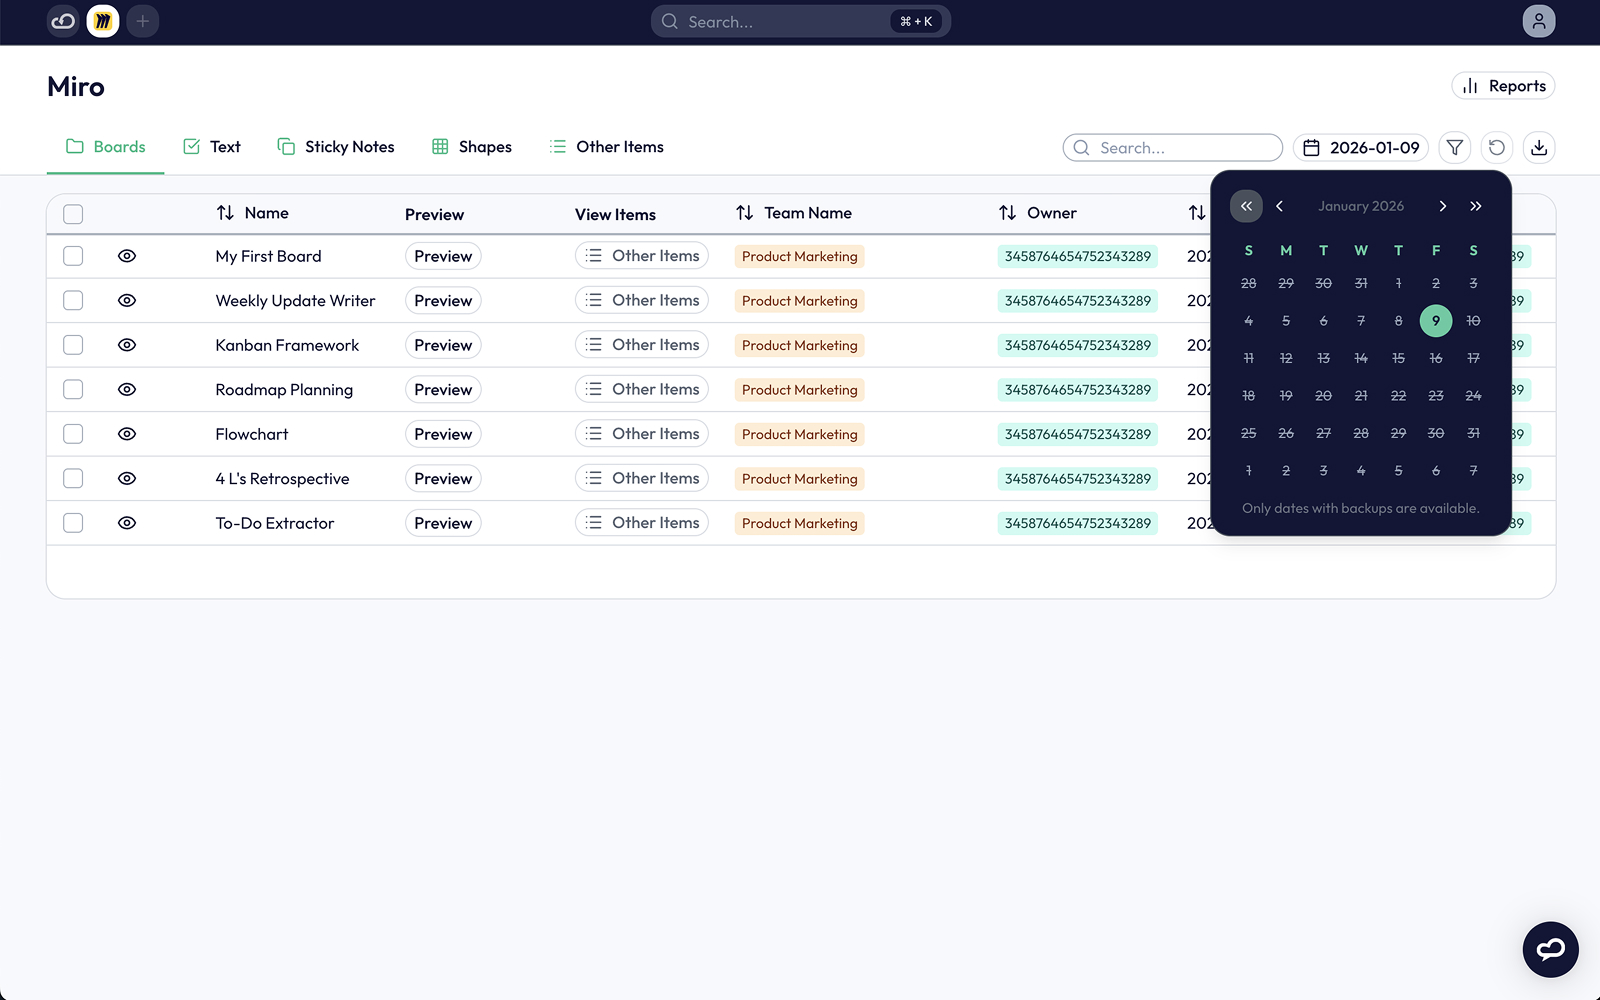Click eye icon for Flowchart row

point(127,434)
